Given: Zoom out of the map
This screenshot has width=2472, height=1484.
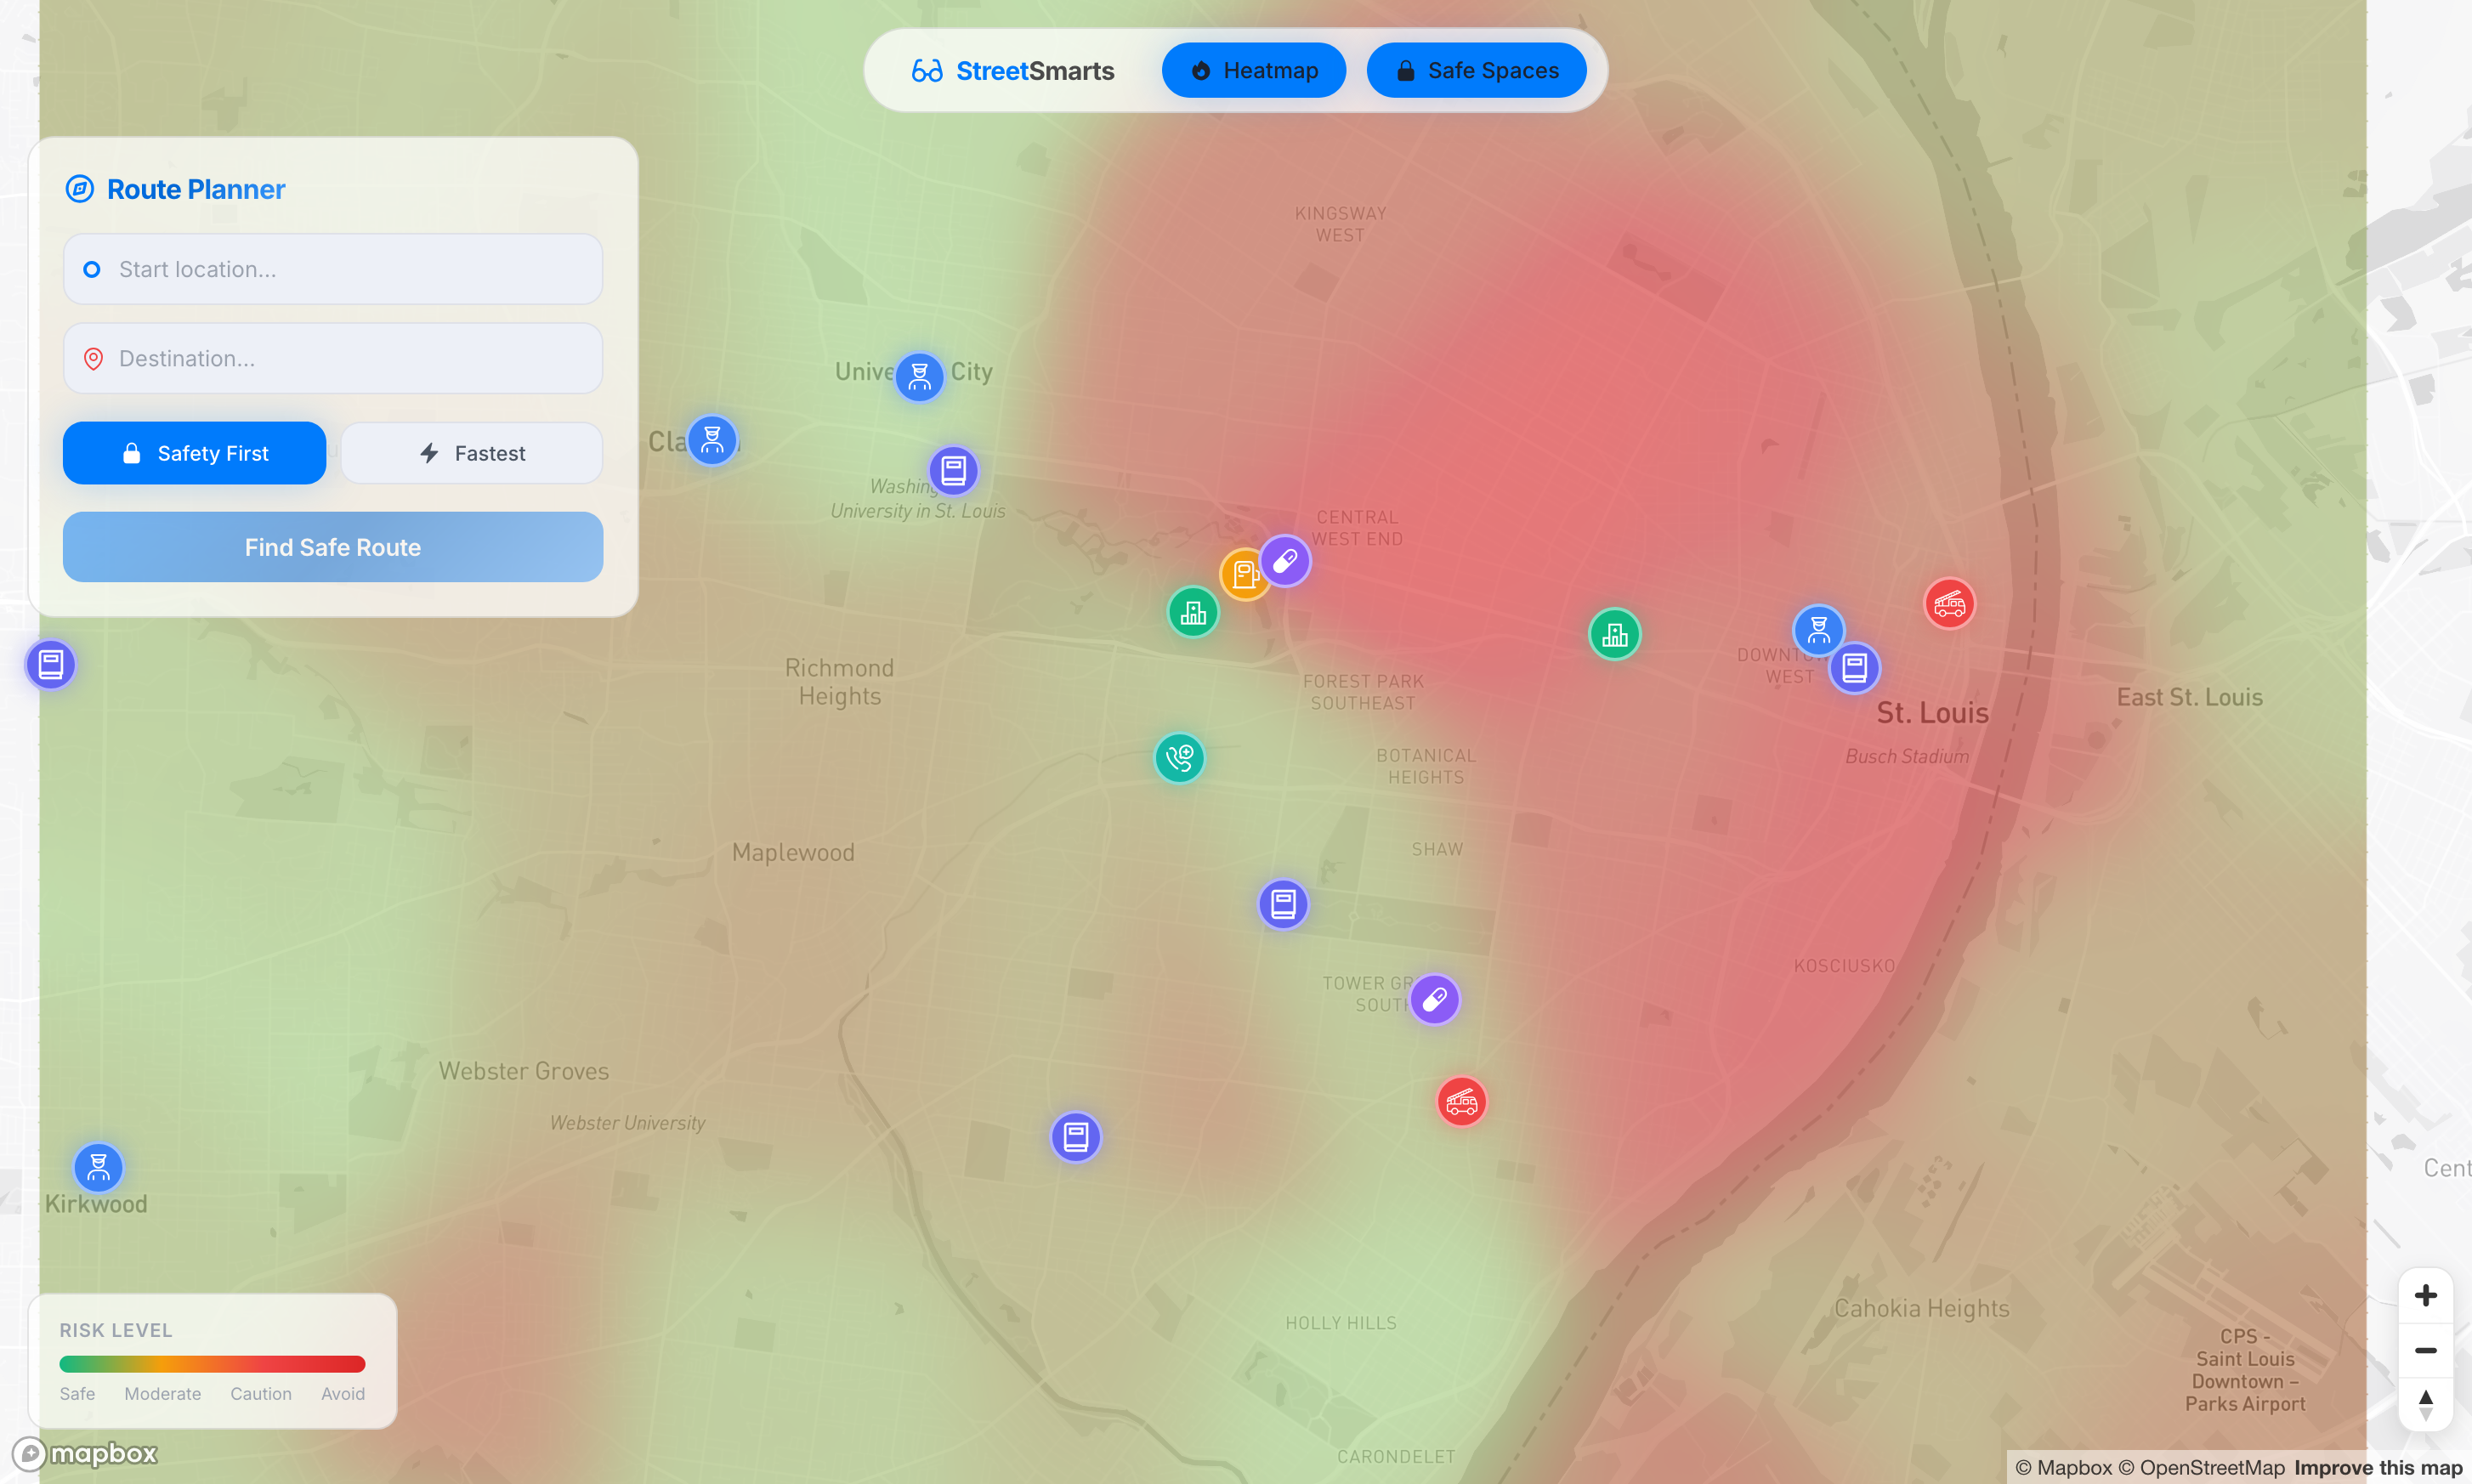Looking at the screenshot, I should [x=2425, y=1351].
